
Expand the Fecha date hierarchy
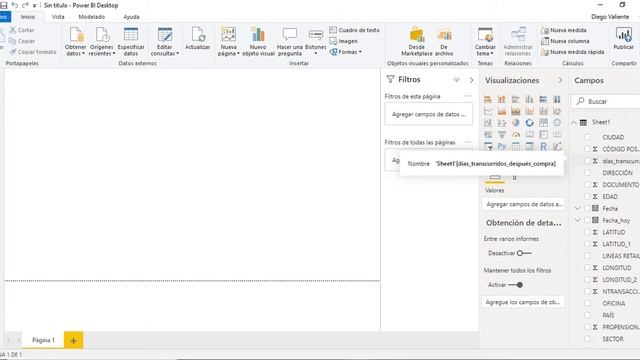tap(577, 208)
